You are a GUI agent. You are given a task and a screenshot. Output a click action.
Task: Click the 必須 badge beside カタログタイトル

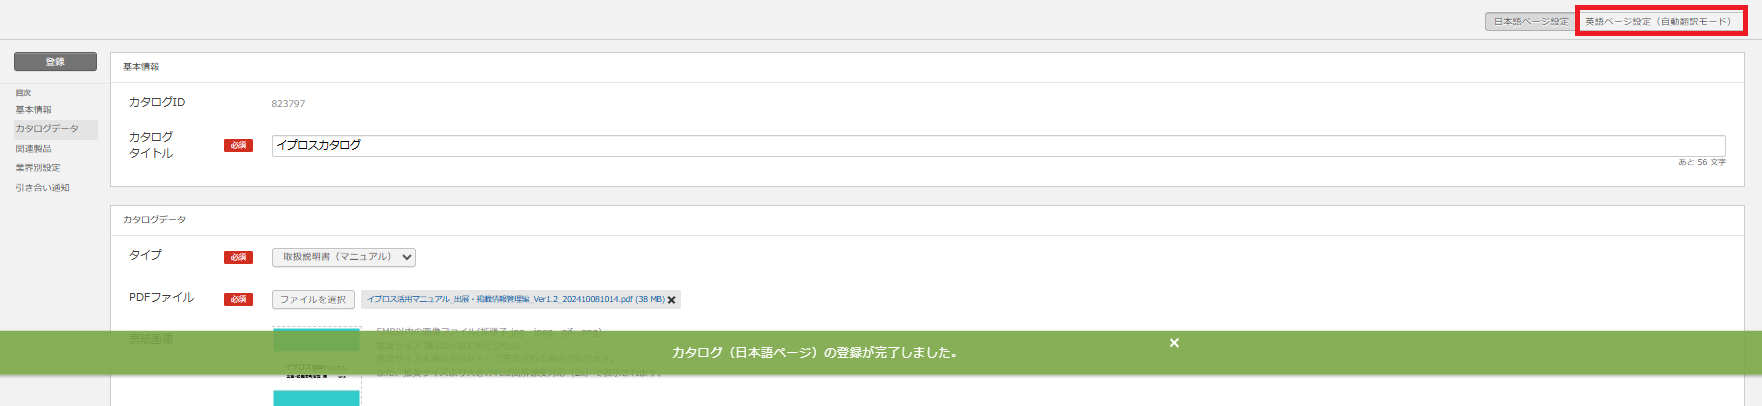pos(238,146)
